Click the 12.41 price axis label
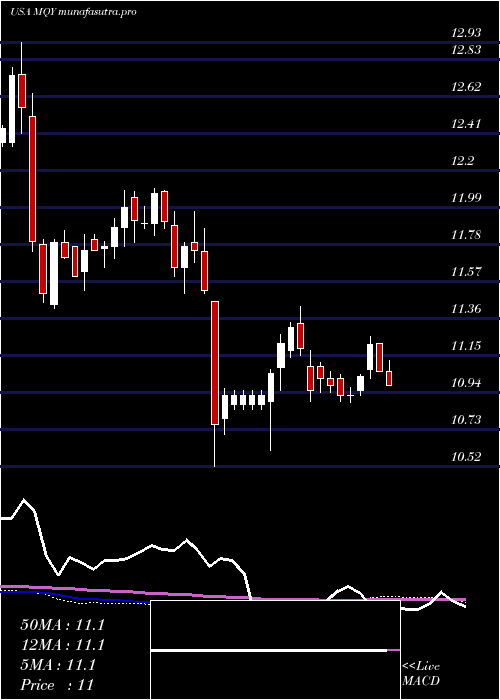The height and width of the screenshot is (700, 500). [x=466, y=124]
